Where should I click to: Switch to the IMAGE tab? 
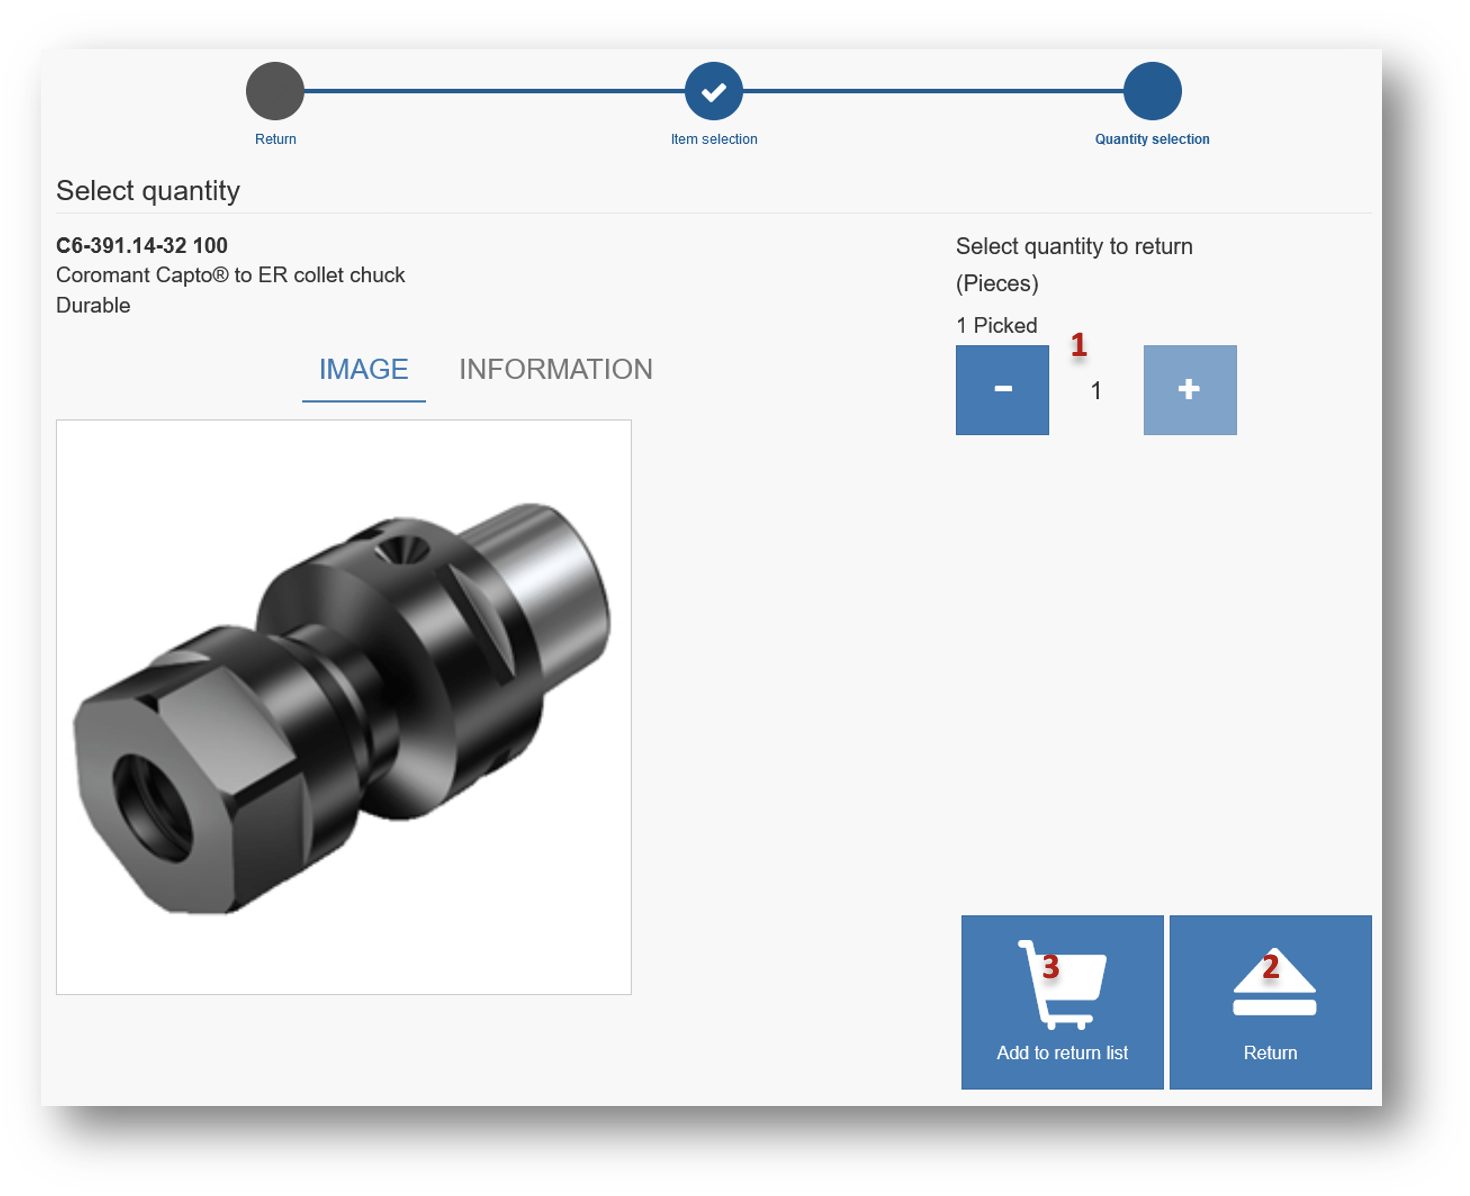[363, 370]
